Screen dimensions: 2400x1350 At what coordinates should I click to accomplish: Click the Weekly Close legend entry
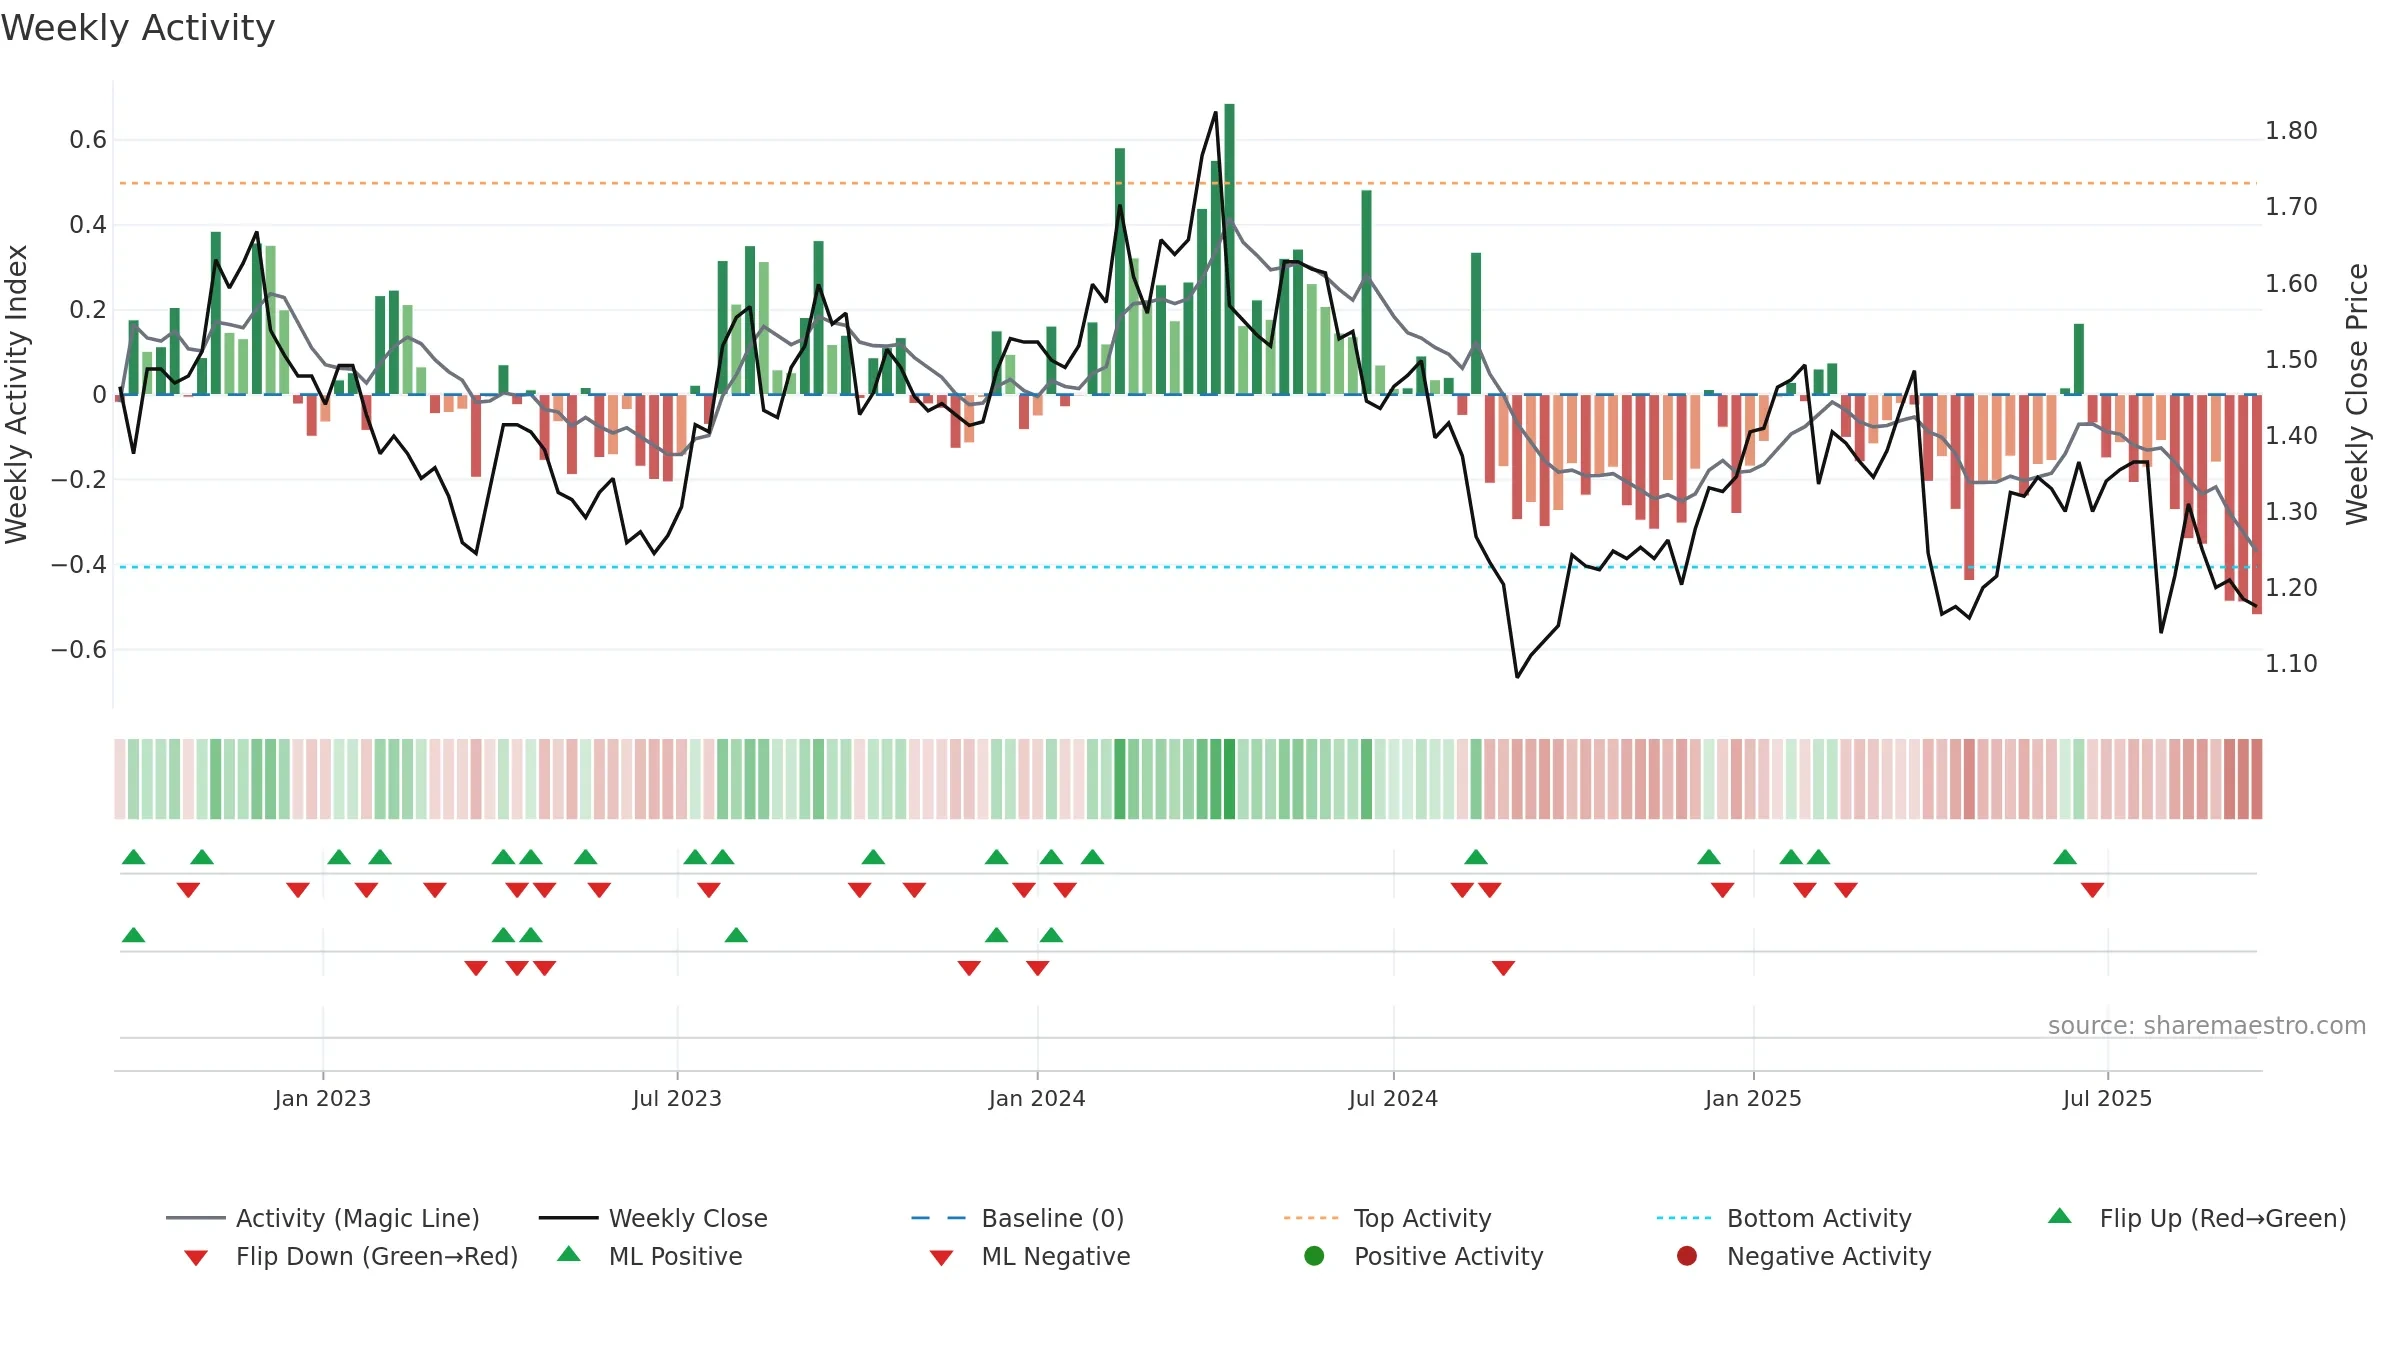click(653, 1218)
